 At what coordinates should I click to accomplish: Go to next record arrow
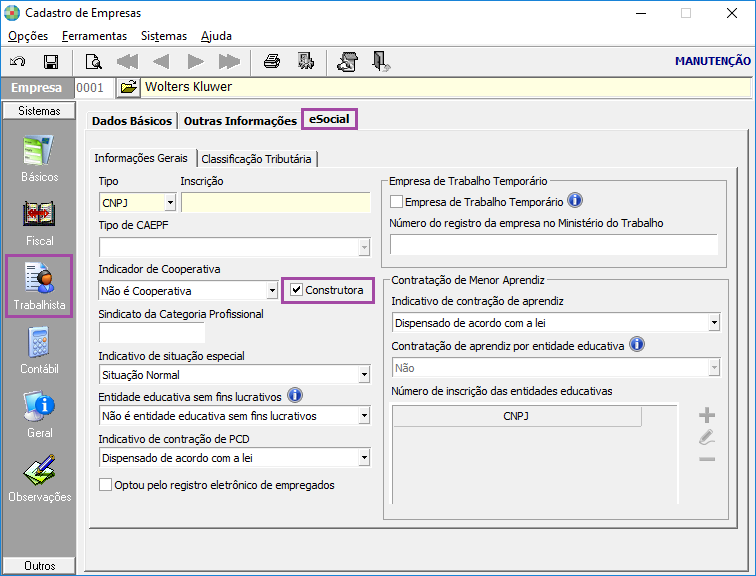point(195,62)
